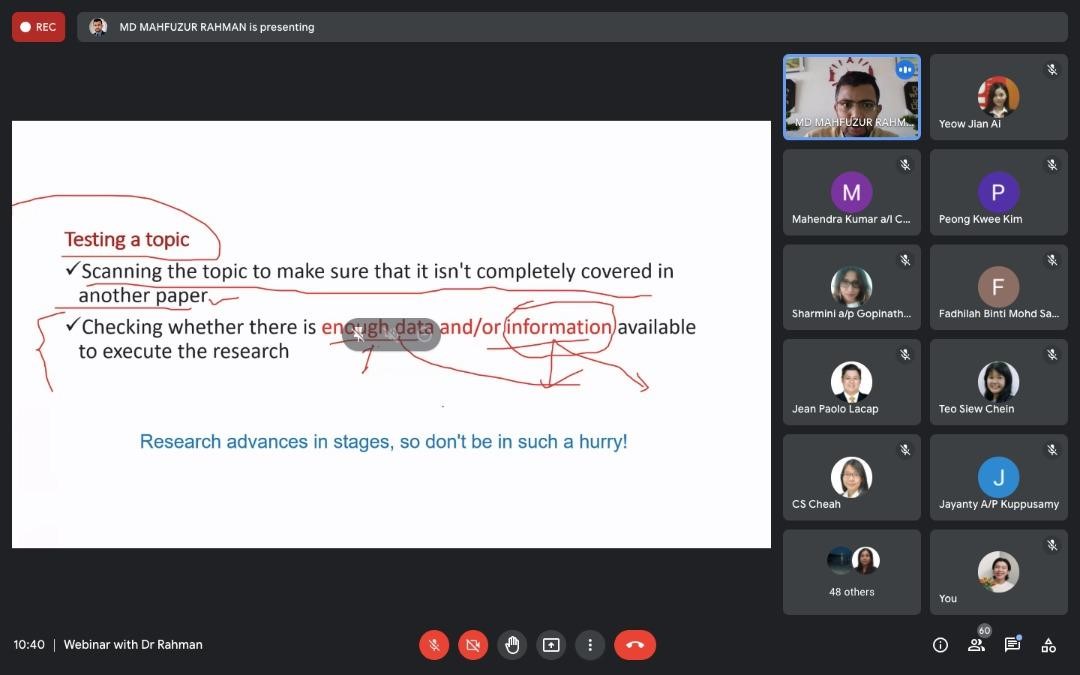Open the chat messages panel
1080x675 pixels.
[x=1012, y=645]
